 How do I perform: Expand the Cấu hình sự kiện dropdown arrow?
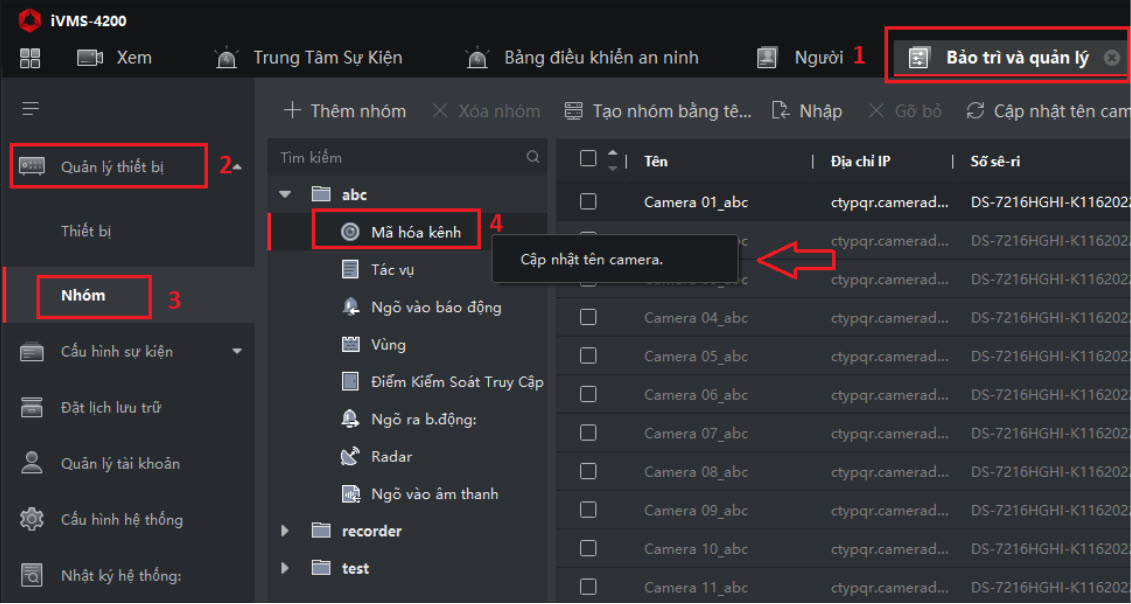pos(237,351)
